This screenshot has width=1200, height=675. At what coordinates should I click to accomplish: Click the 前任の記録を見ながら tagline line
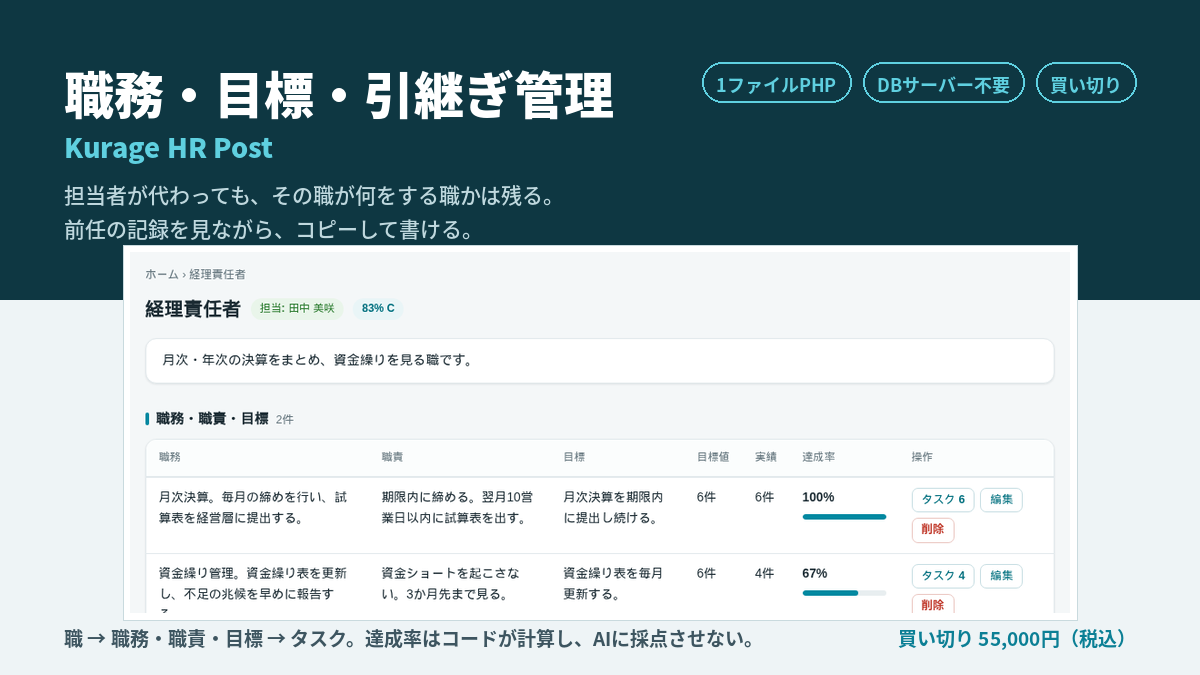(269, 229)
